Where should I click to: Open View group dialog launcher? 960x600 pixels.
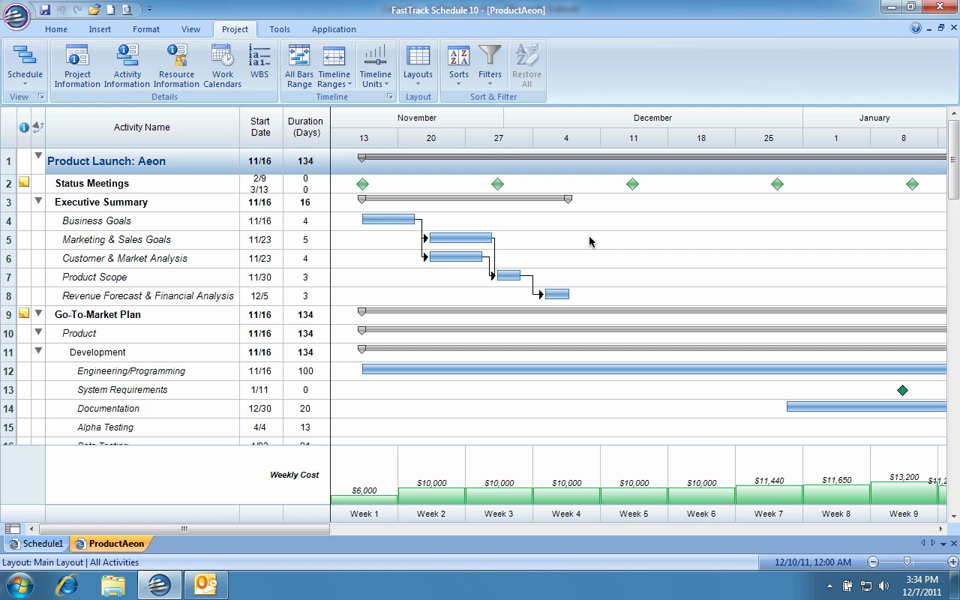click(41, 96)
